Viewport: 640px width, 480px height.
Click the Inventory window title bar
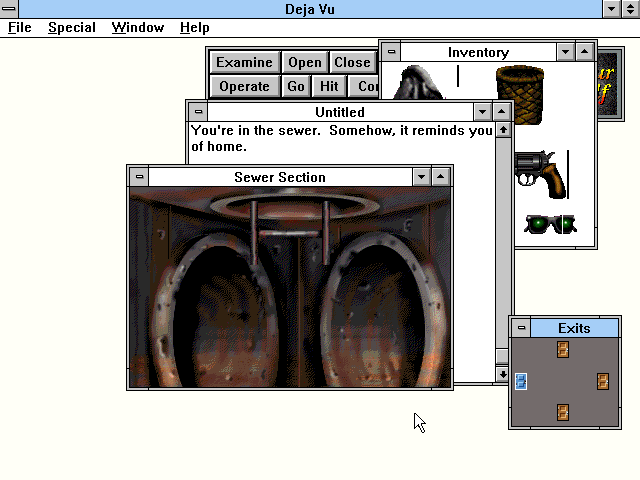tap(478, 52)
